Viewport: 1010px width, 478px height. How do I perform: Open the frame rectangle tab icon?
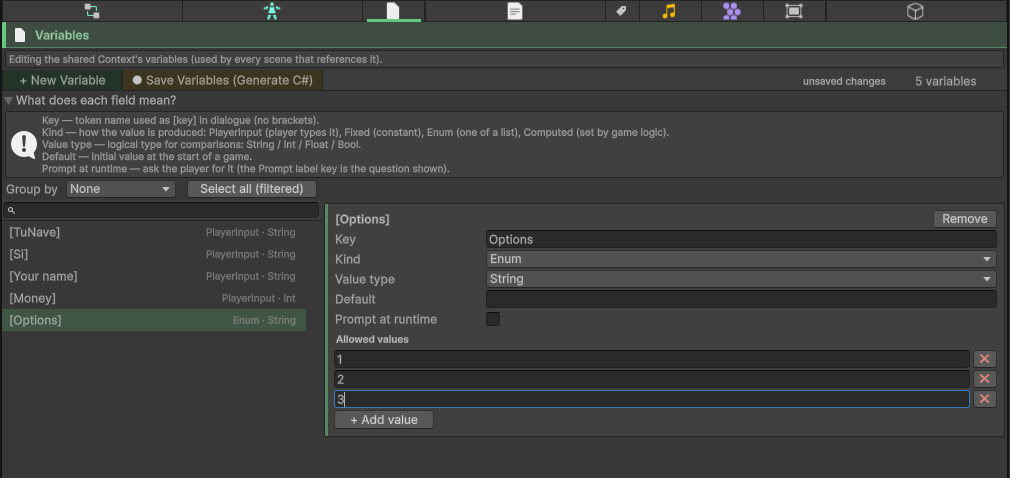pyautogui.click(x=794, y=11)
